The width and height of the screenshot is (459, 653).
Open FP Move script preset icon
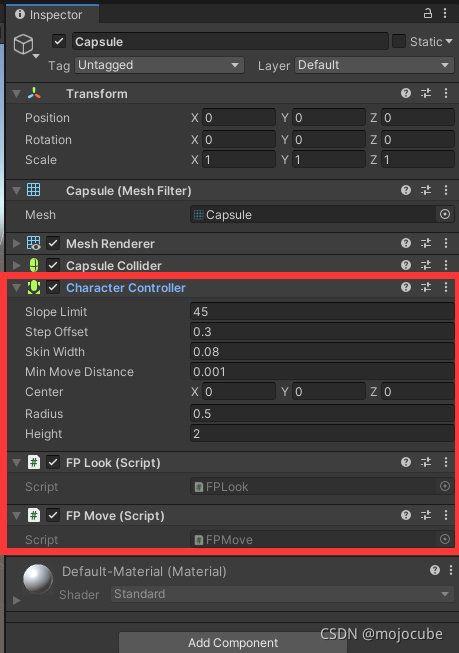[426, 515]
